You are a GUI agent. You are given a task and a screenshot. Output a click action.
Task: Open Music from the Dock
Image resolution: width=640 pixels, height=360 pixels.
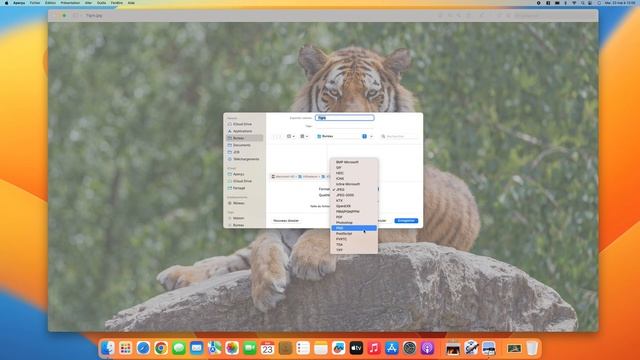pos(374,348)
